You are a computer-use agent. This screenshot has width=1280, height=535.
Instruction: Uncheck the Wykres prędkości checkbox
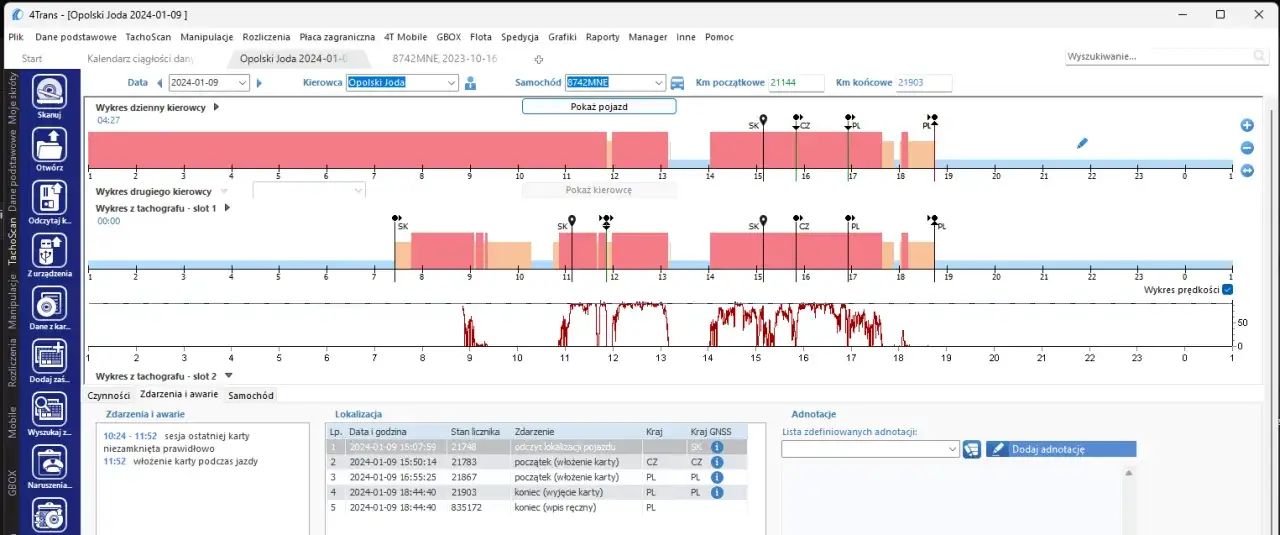click(1227, 290)
